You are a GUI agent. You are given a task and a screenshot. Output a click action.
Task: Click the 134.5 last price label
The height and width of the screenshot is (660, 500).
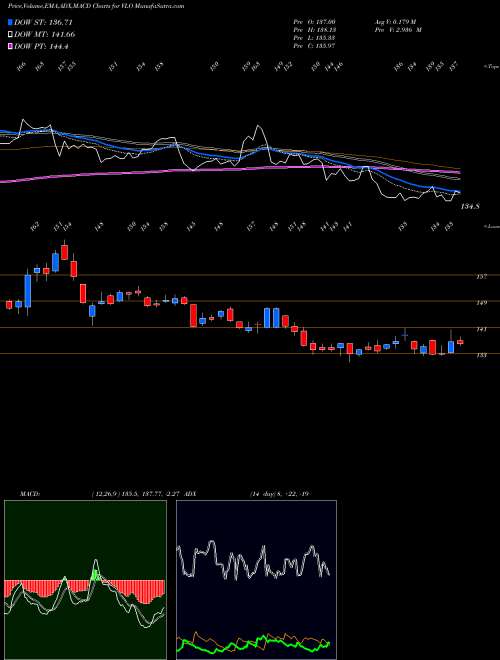click(x=470, y=207)
